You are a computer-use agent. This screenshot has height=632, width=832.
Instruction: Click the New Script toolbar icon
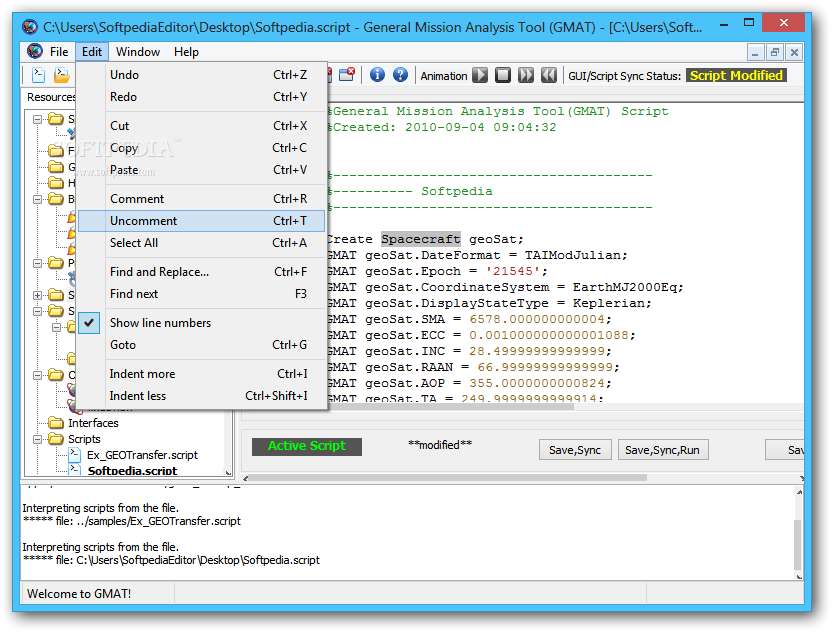coord(38,75)
